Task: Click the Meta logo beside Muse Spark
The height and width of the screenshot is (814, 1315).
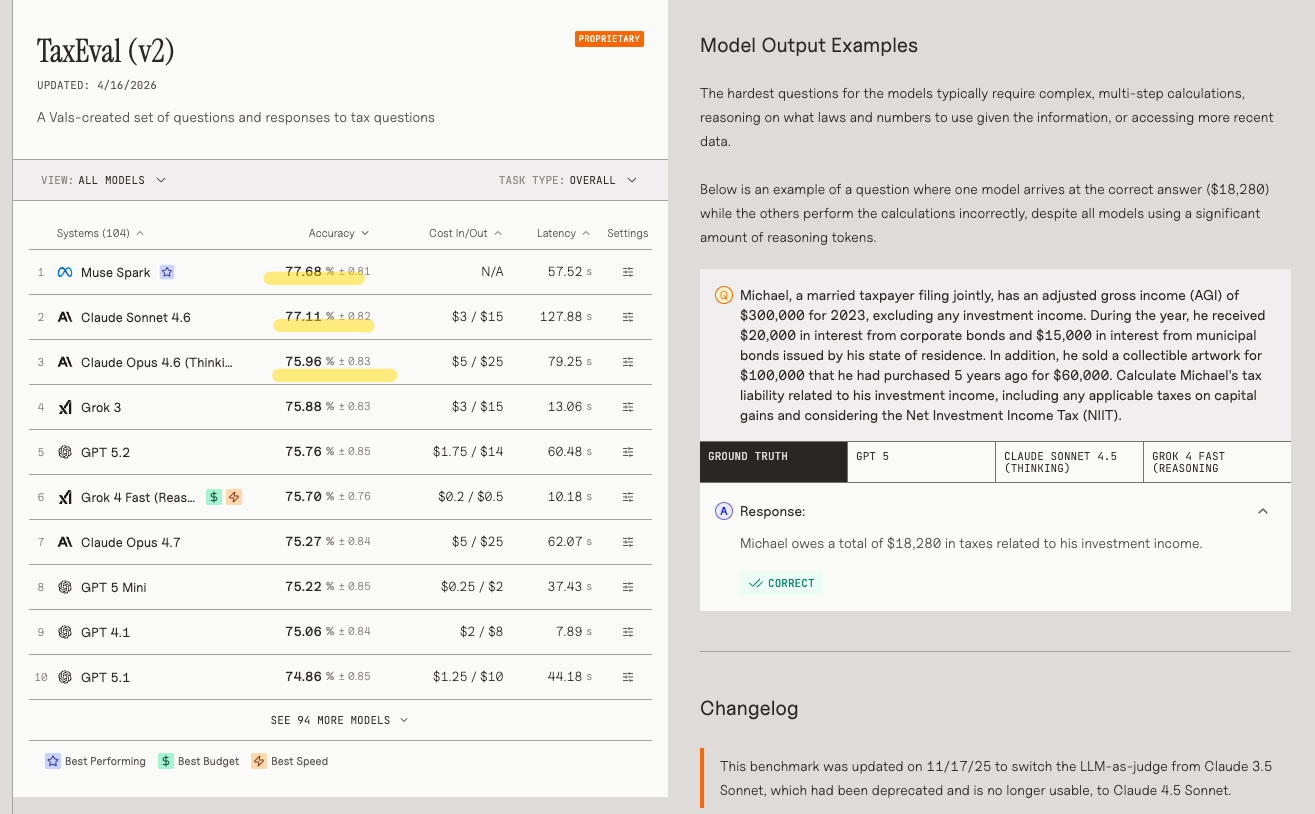Action: click(x=65, y=272)
